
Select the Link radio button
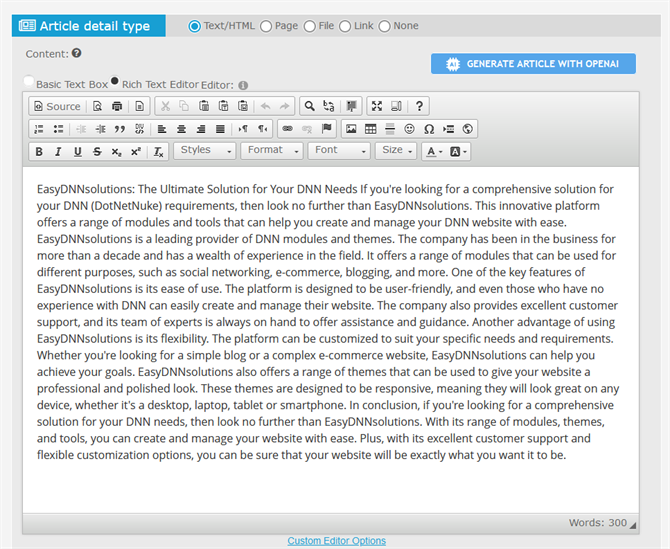345,26
